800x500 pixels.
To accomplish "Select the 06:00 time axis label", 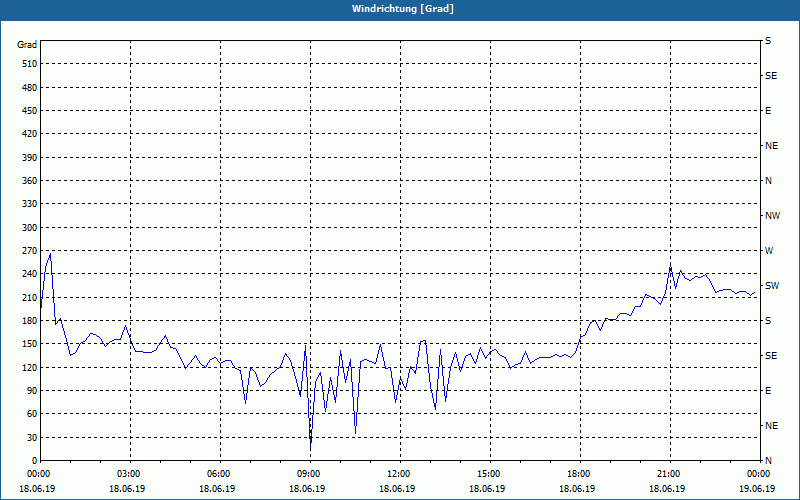I will [x=220, y=474].
